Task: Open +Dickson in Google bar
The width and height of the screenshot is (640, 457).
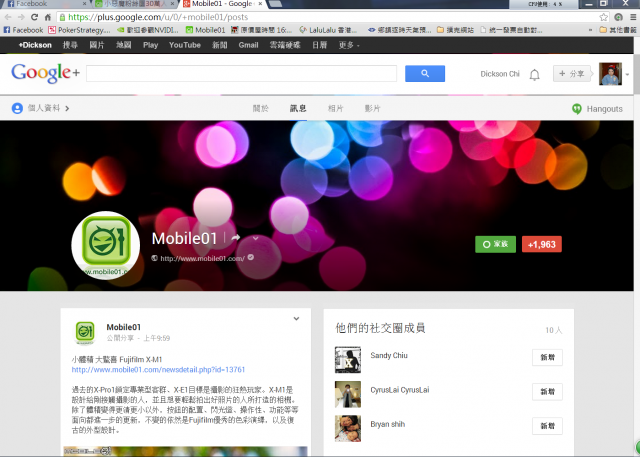Action: point(35,45)
